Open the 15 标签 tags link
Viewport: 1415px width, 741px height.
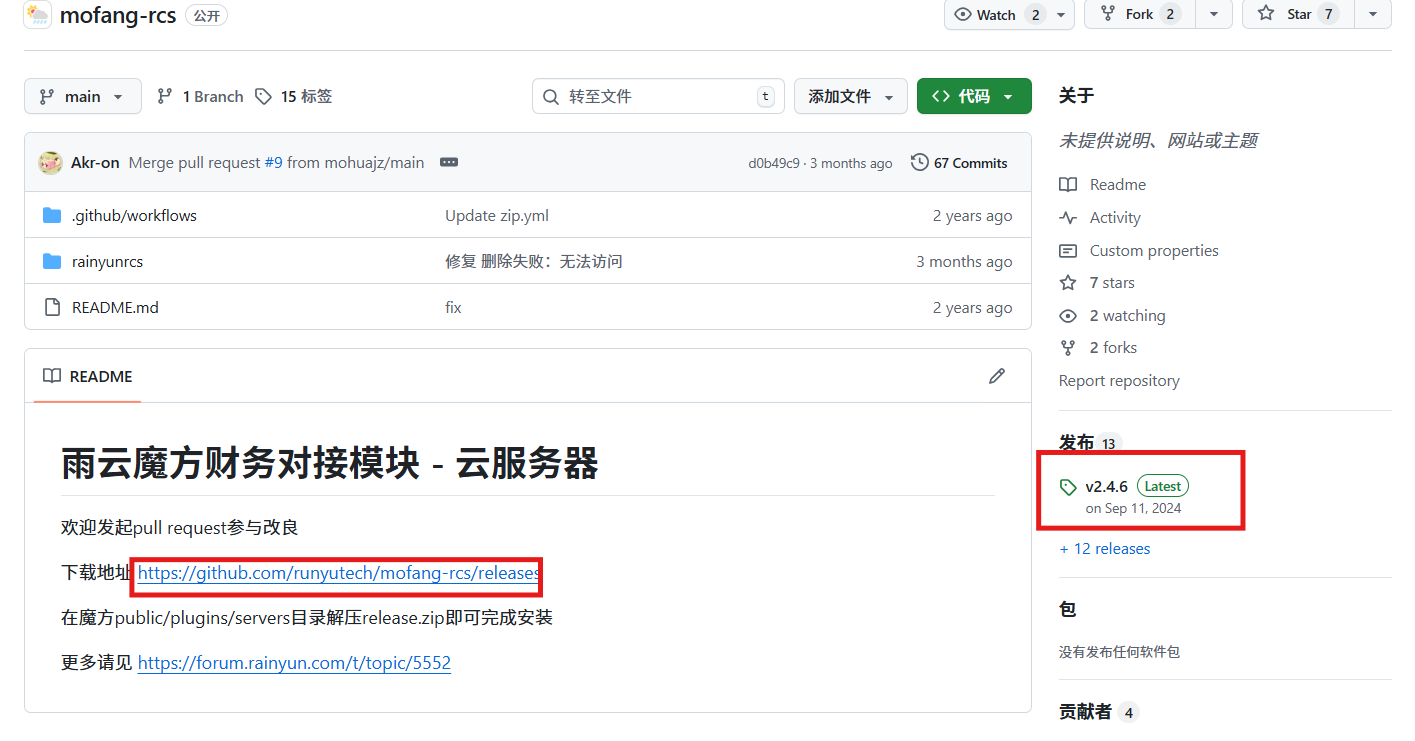coord(293,96)
